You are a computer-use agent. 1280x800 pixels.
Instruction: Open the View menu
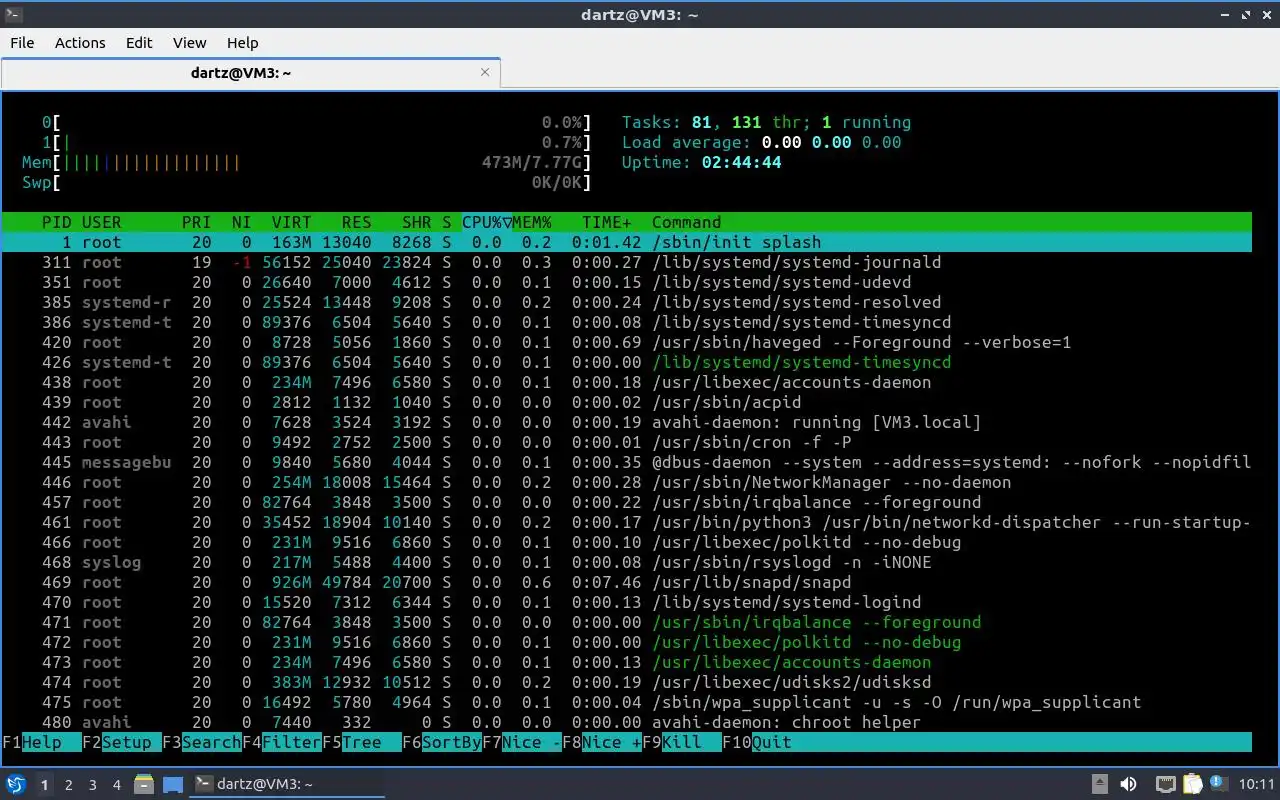[189, 42]
